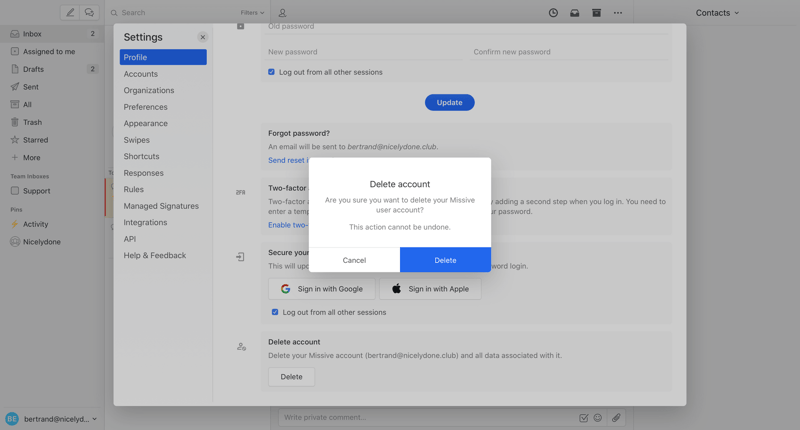Screen dimensions: 800x430
Task: Click the Write private comment field
Action: click(x=428, y=417)
